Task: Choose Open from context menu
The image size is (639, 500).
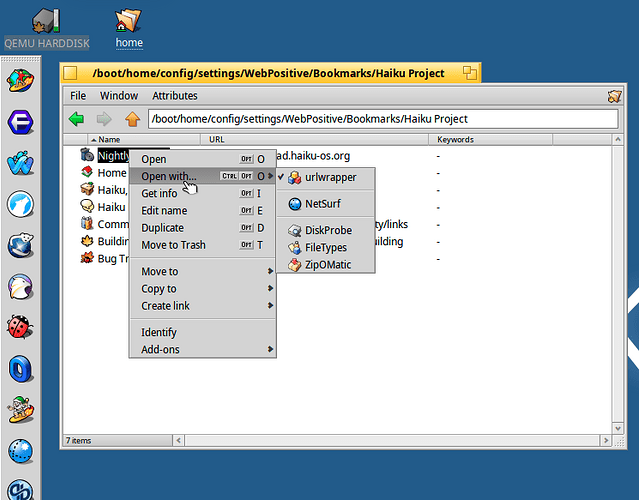Action: click(x=203, y=159)
